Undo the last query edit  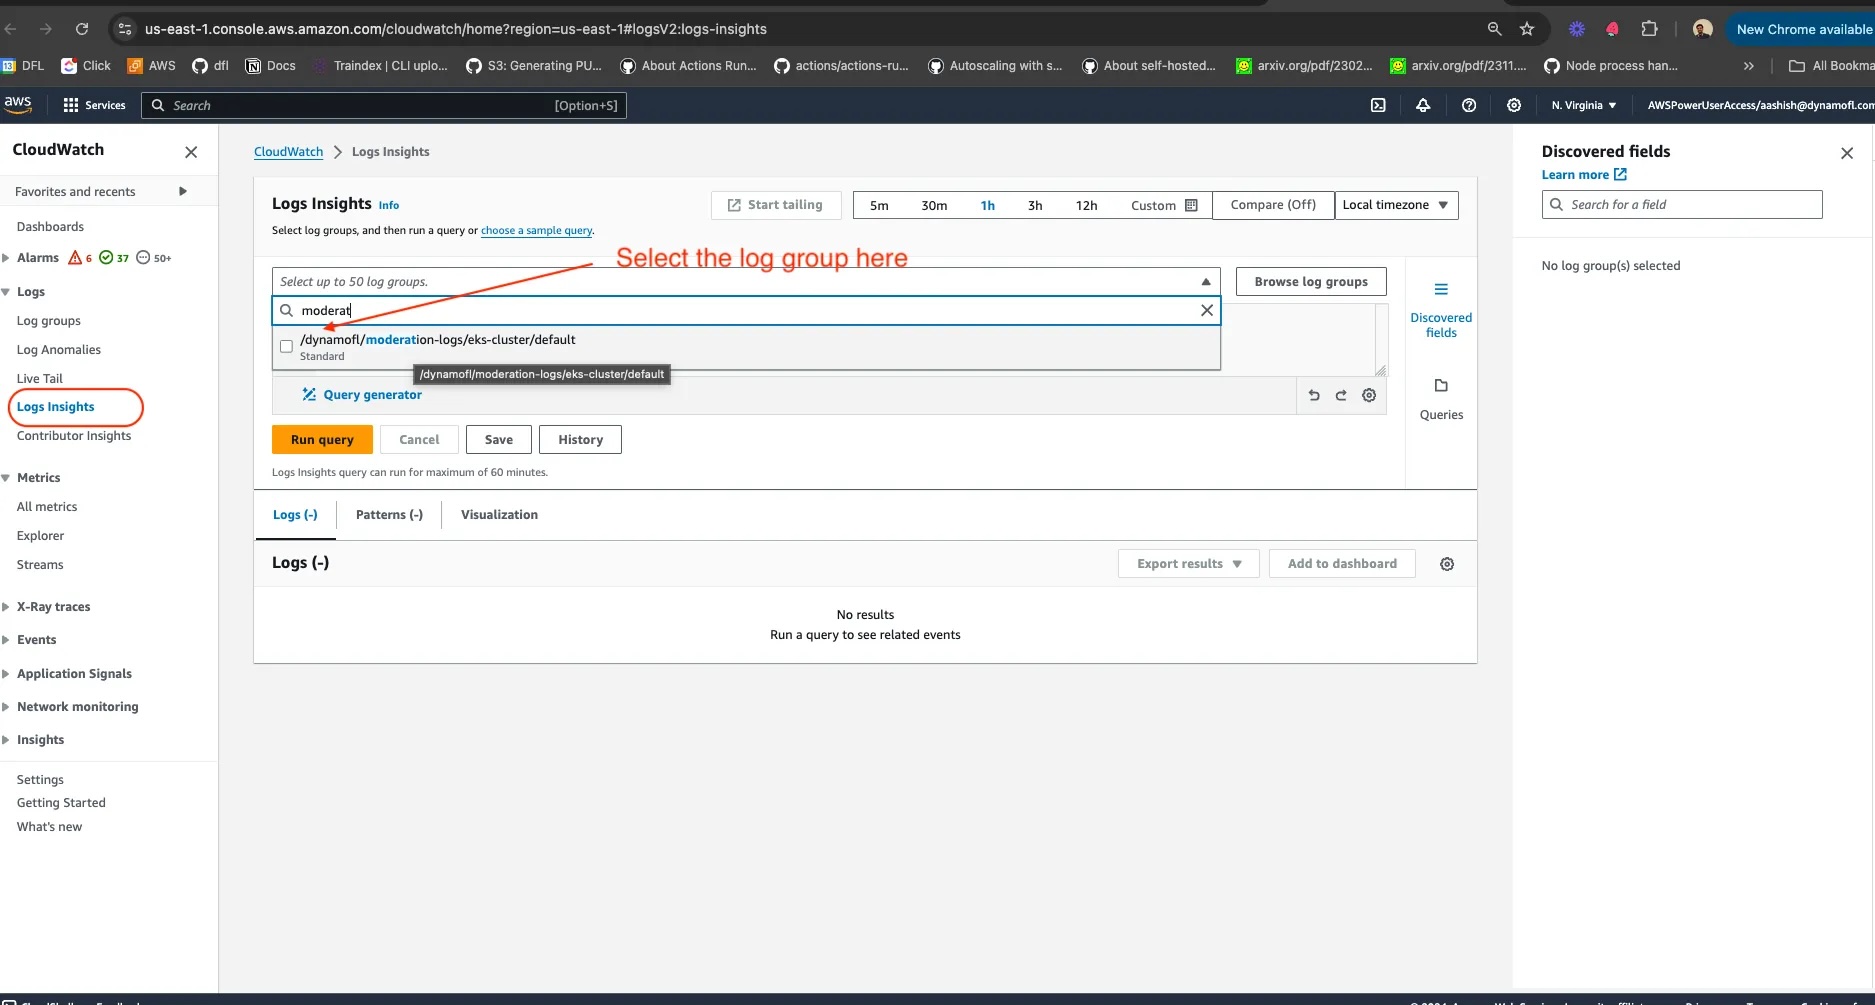1314,395
